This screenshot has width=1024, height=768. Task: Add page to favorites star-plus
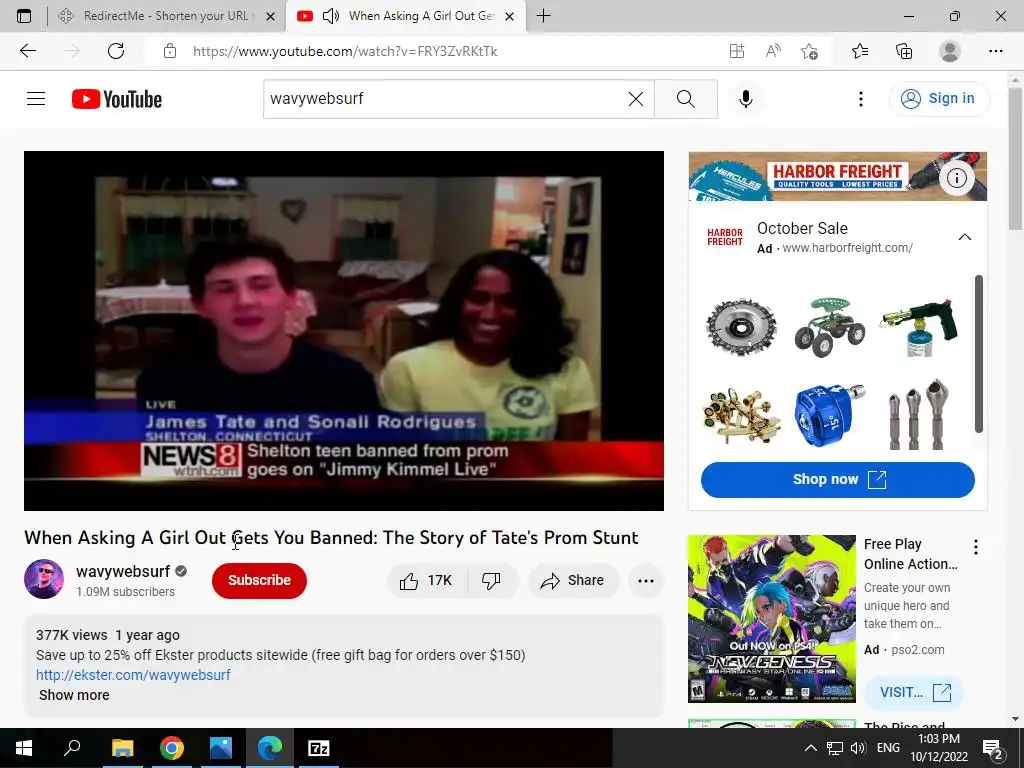[x=809, y=51]
